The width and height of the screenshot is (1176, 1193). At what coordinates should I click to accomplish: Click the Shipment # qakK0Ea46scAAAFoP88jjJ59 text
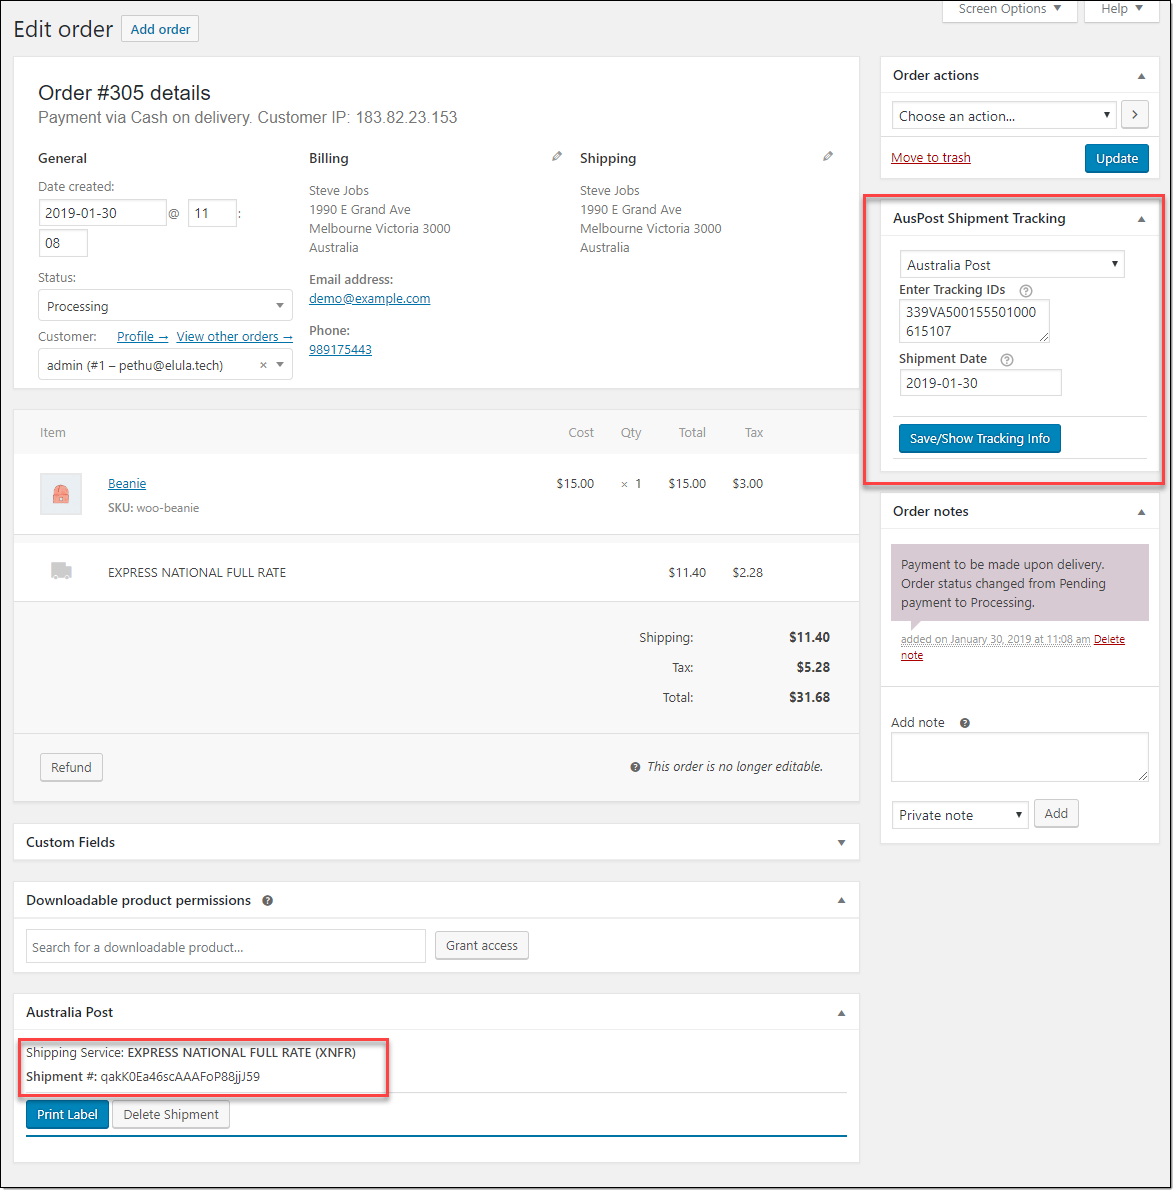143,1077
